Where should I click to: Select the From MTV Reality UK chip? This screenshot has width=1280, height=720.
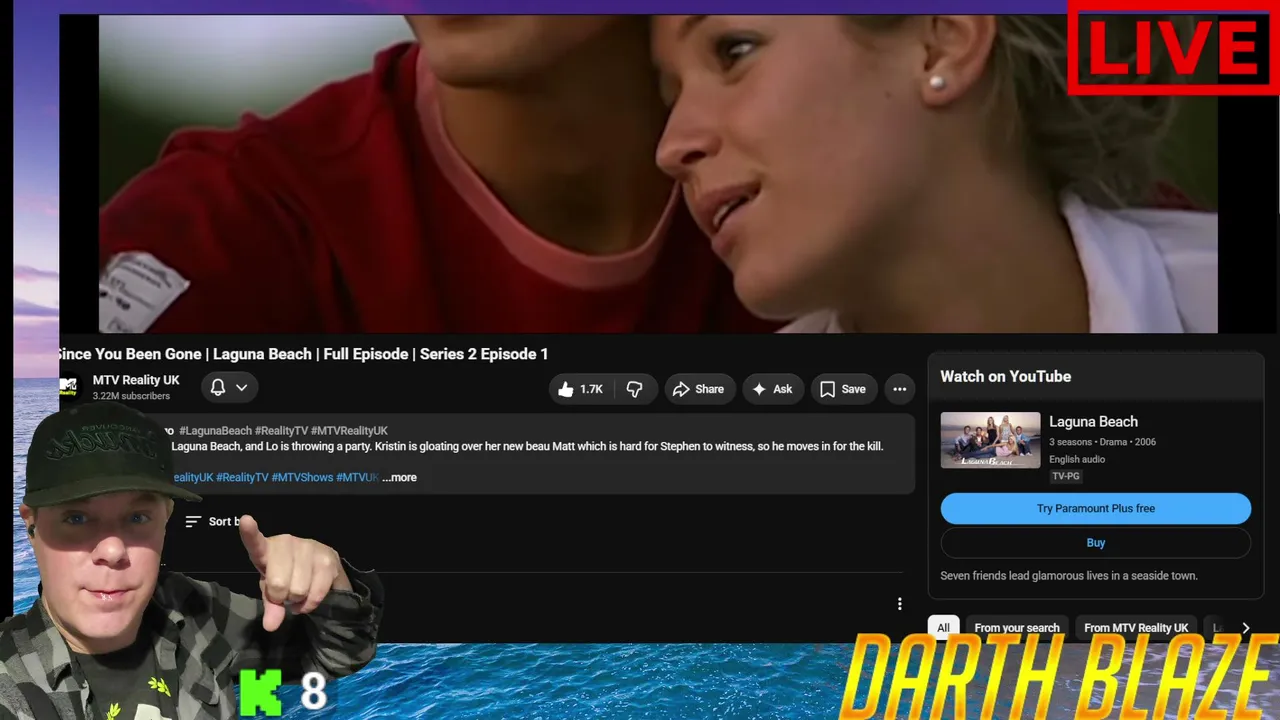pos(1136,628)
